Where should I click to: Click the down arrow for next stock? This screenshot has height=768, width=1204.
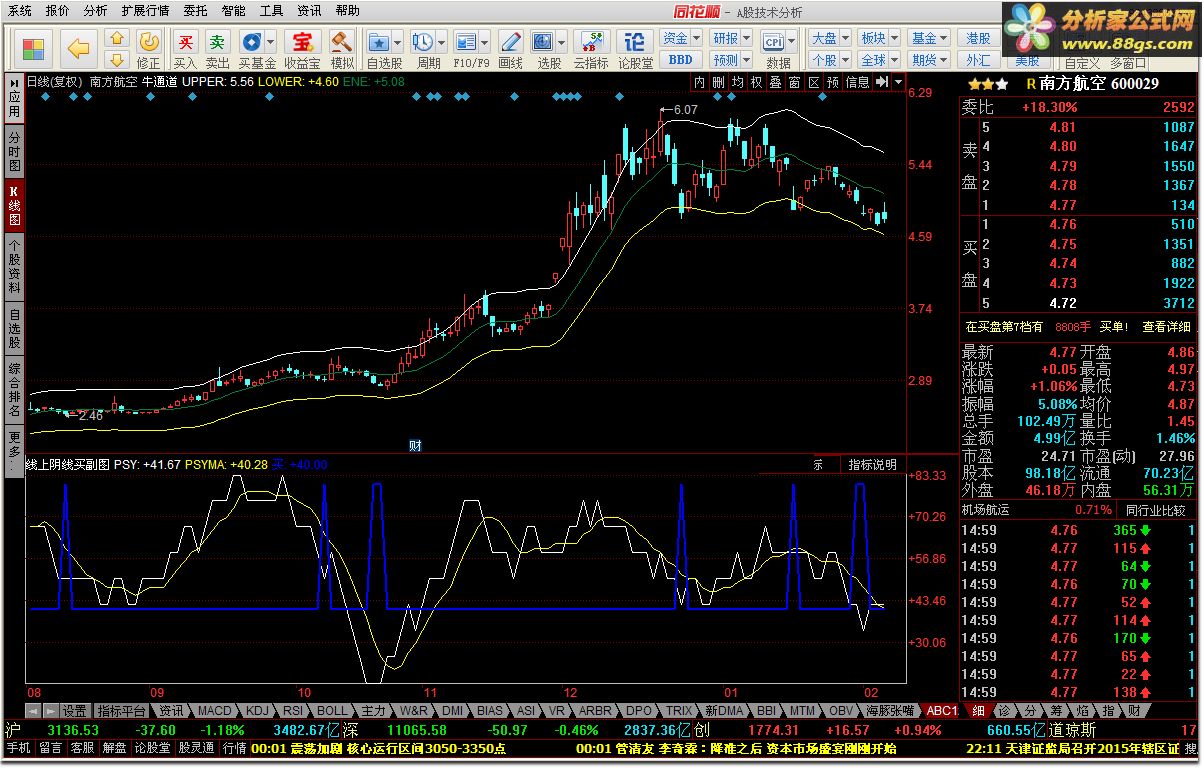tap(116, 58)
